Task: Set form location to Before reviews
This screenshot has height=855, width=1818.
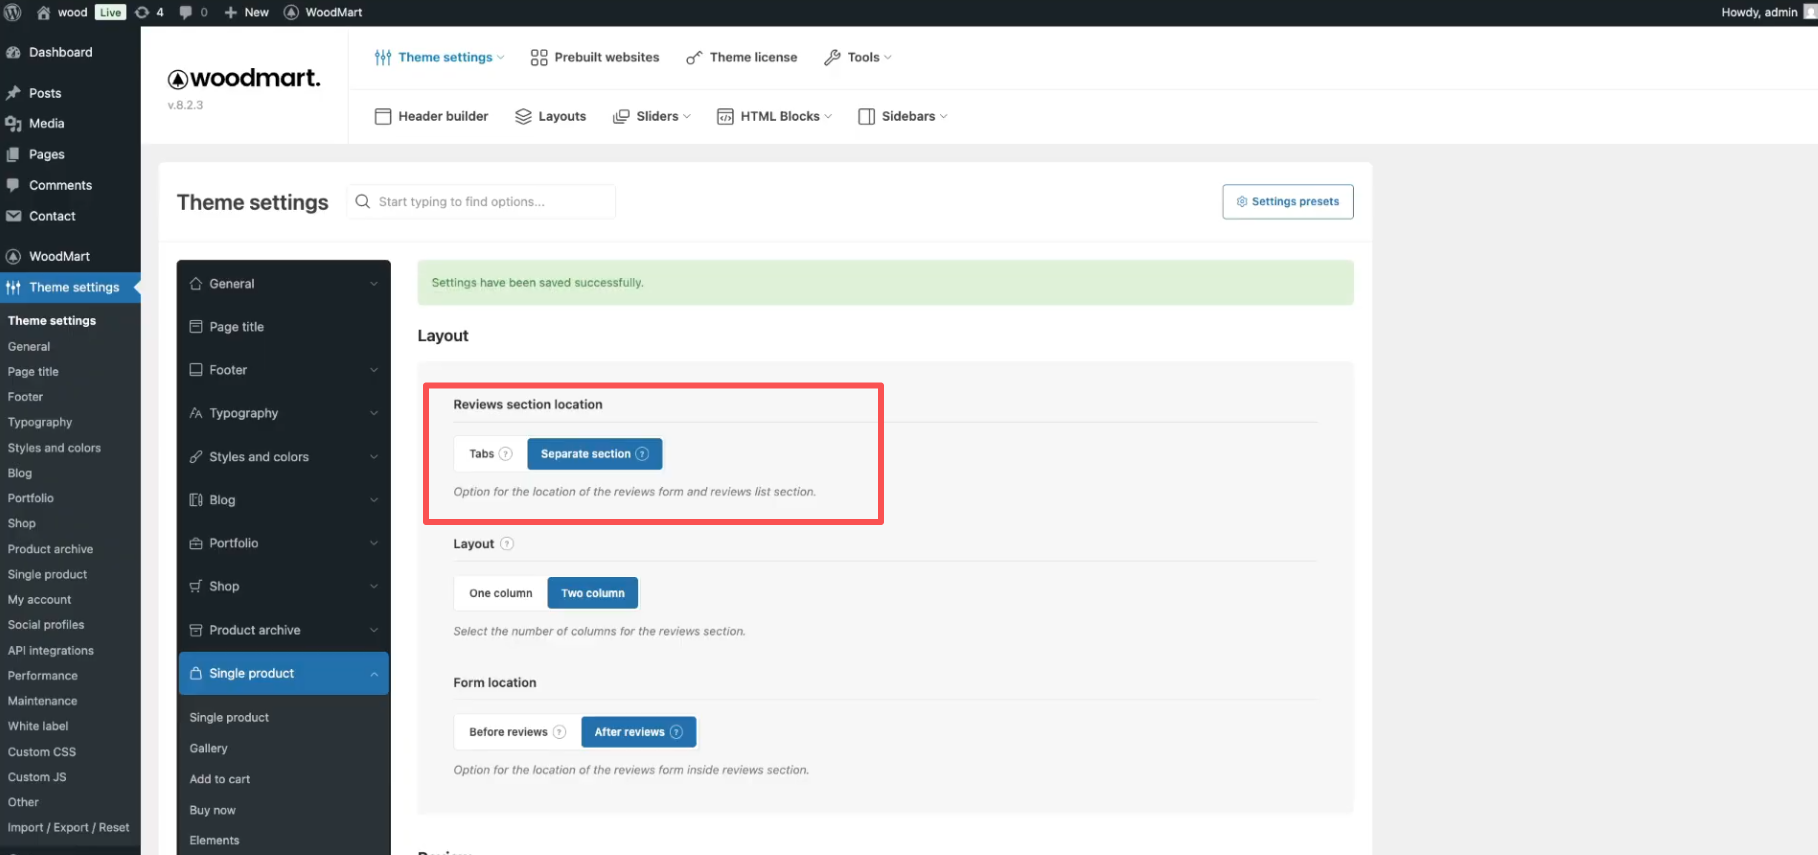Action: click(x=508, y=732)
